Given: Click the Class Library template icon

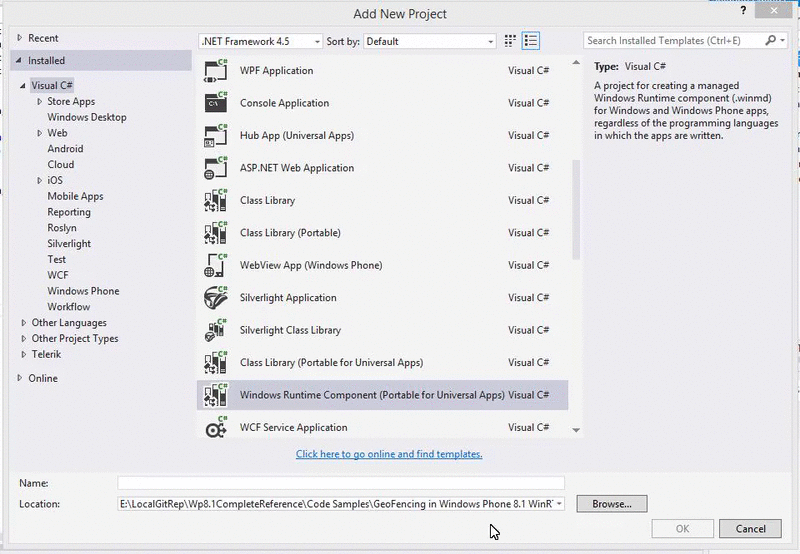Looking at the screenshot, I should click(215, 200).
